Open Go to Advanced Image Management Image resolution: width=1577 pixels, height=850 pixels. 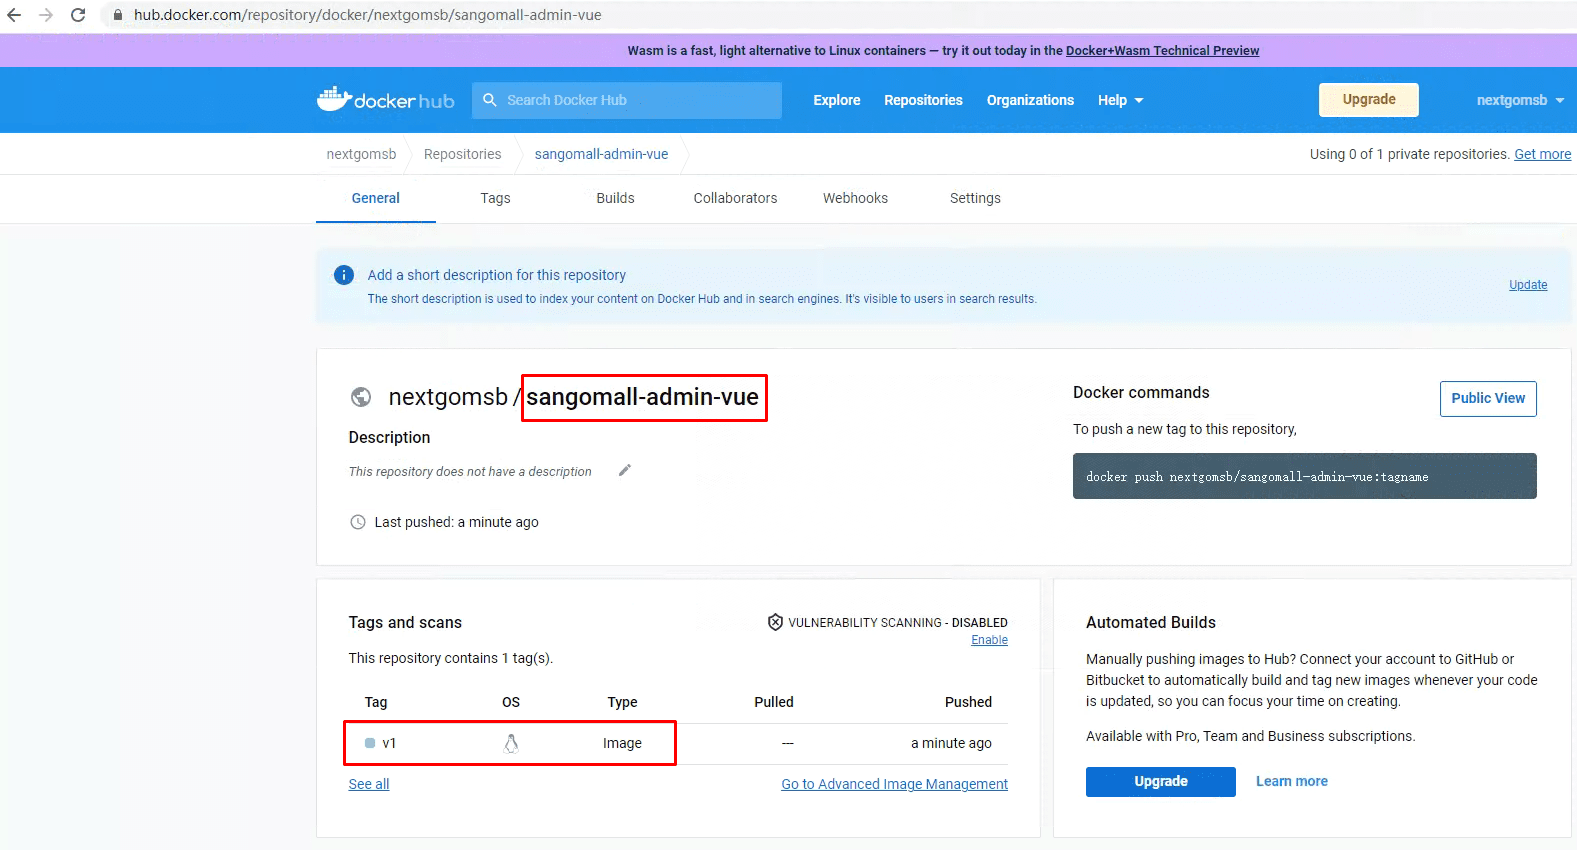894,784
